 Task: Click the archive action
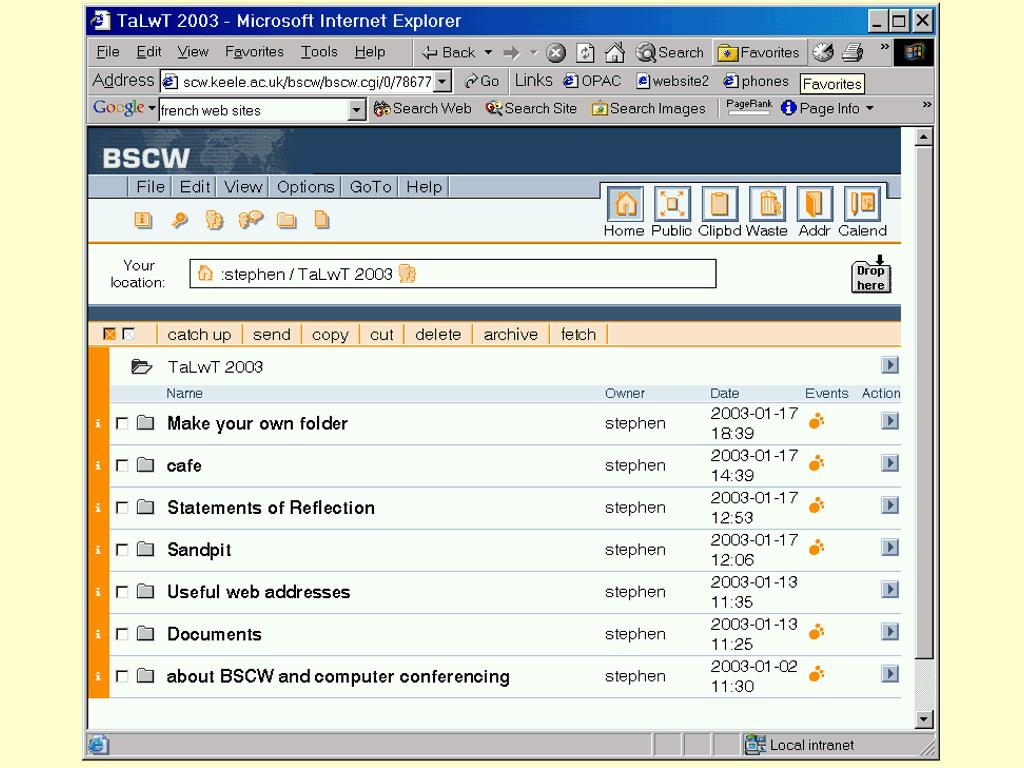pyautogui.click(x=511, y=334)
